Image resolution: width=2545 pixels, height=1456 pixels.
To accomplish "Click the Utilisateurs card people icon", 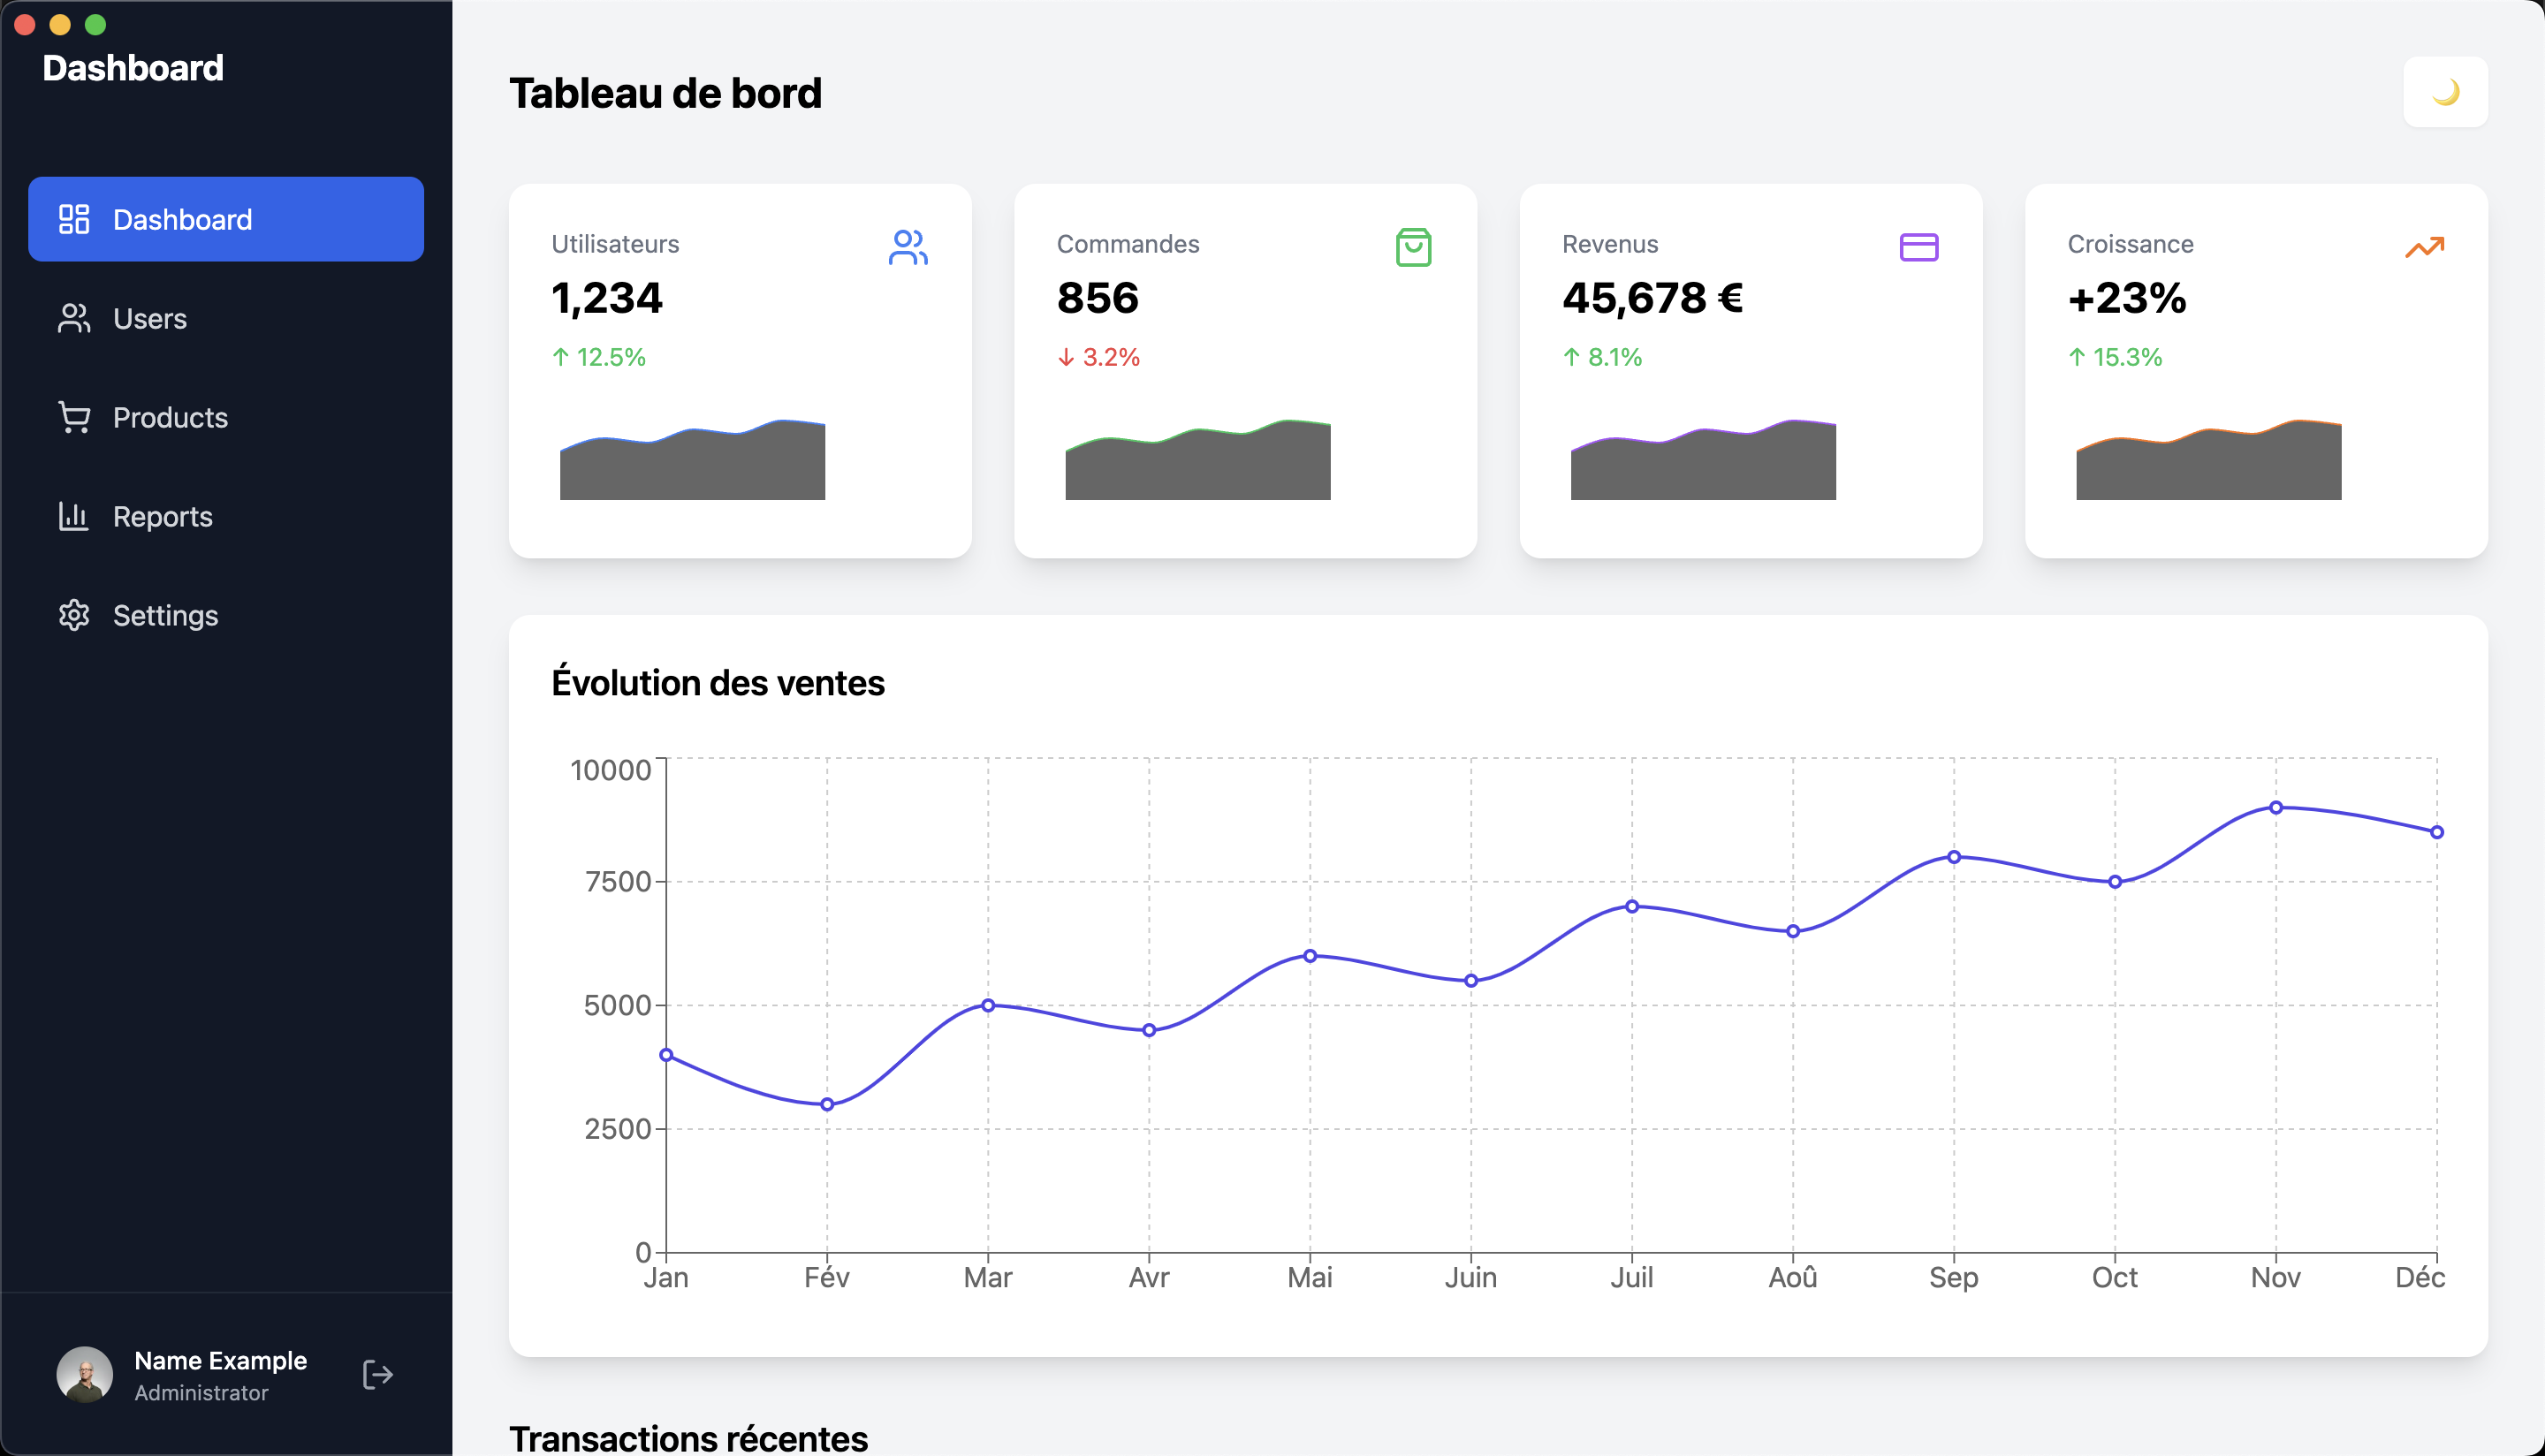I will pos(910,249).
